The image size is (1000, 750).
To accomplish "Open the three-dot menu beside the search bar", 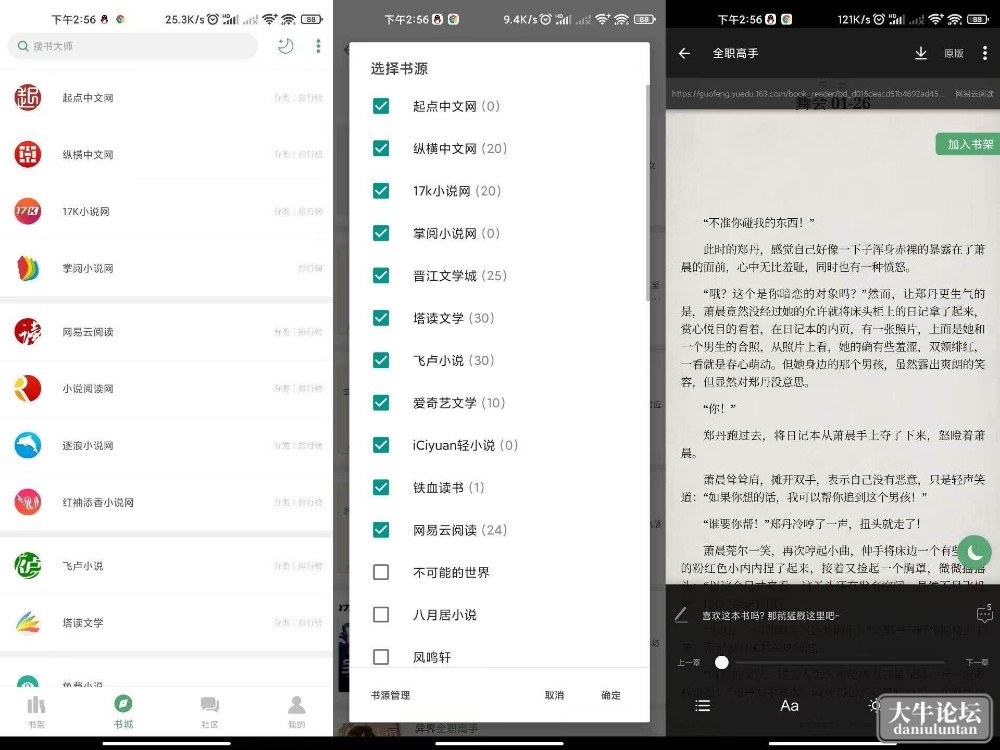I will [x=318, y=46].
